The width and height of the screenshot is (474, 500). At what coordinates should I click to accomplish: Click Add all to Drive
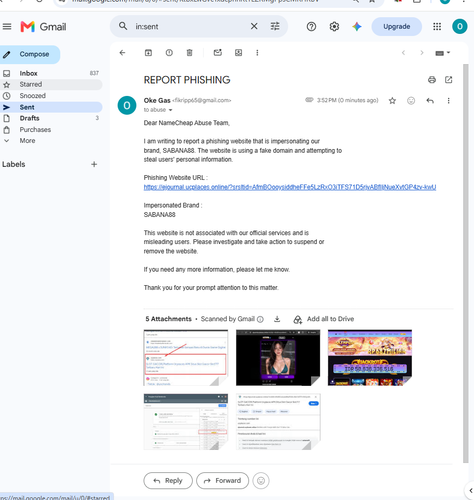pos(324,319)
